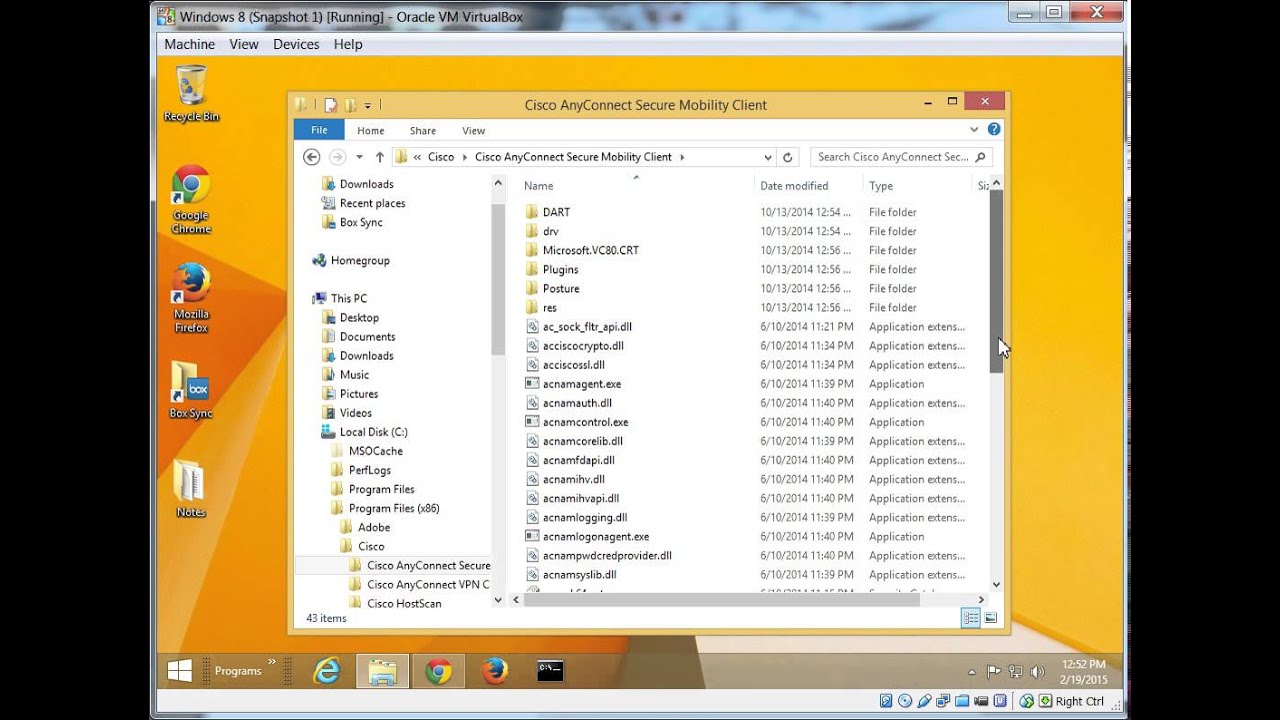Show hidden tray icons arrow
Screen dimensions: 1280x720
[x=972, y=672]
